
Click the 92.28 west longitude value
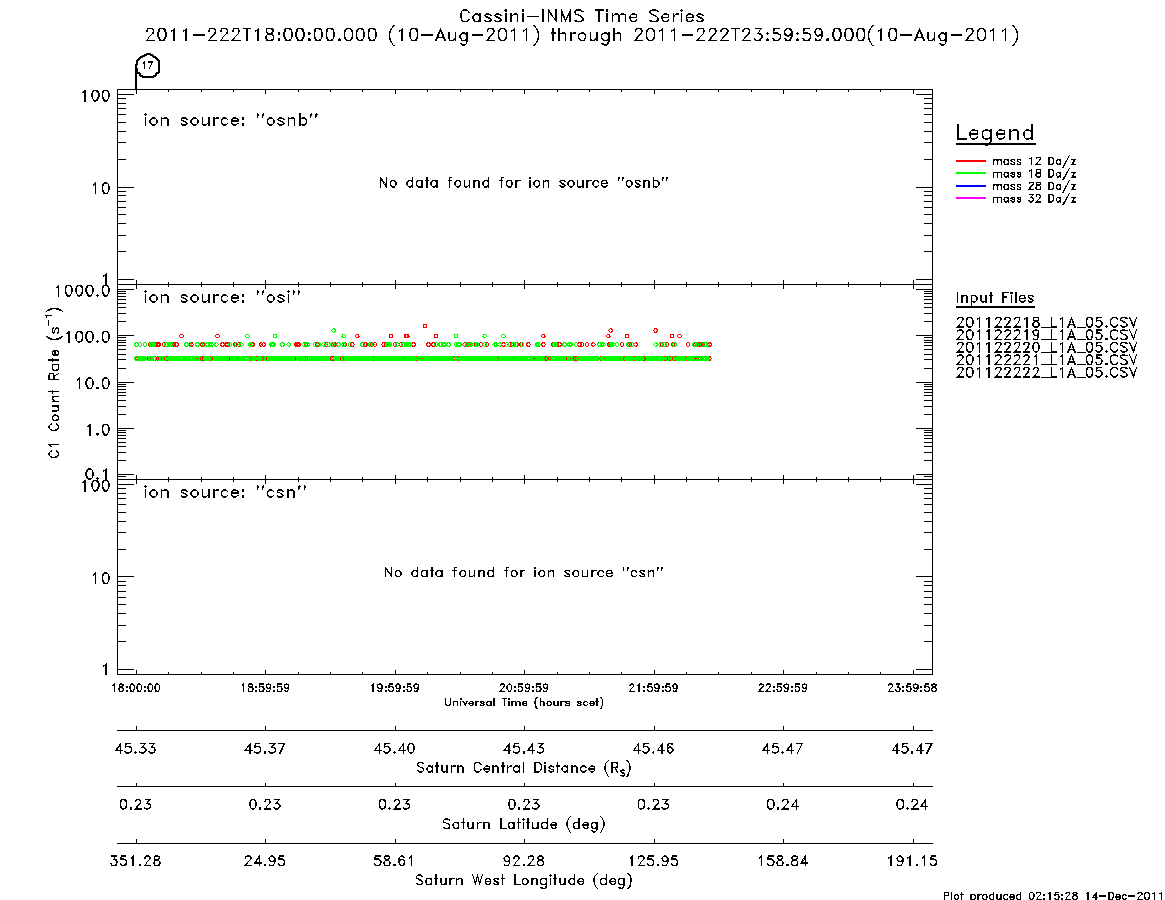click(524, 861)
